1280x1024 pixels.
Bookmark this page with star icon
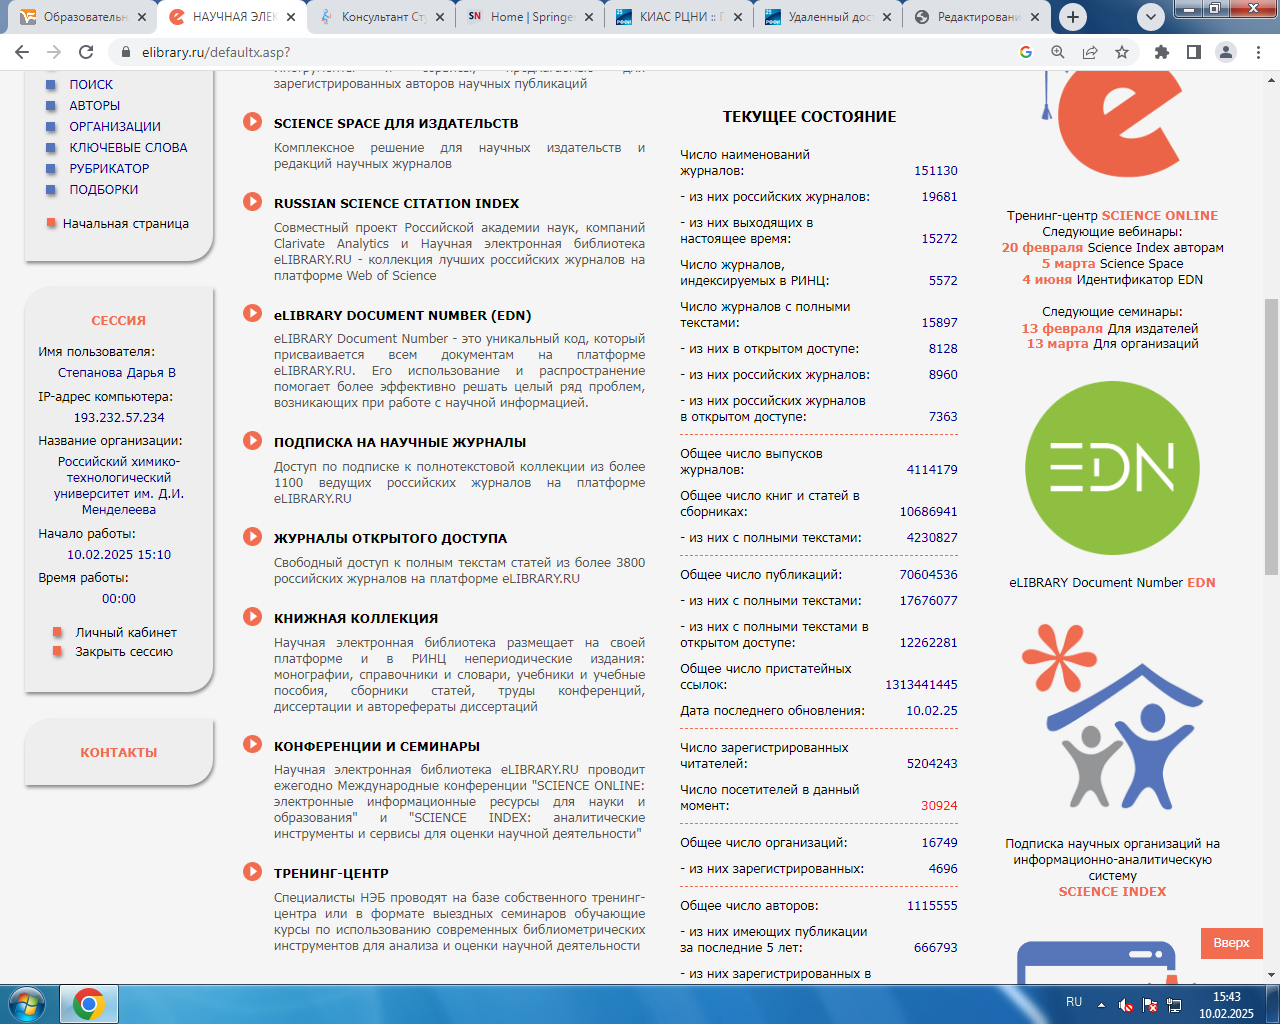pos(1122,52)
